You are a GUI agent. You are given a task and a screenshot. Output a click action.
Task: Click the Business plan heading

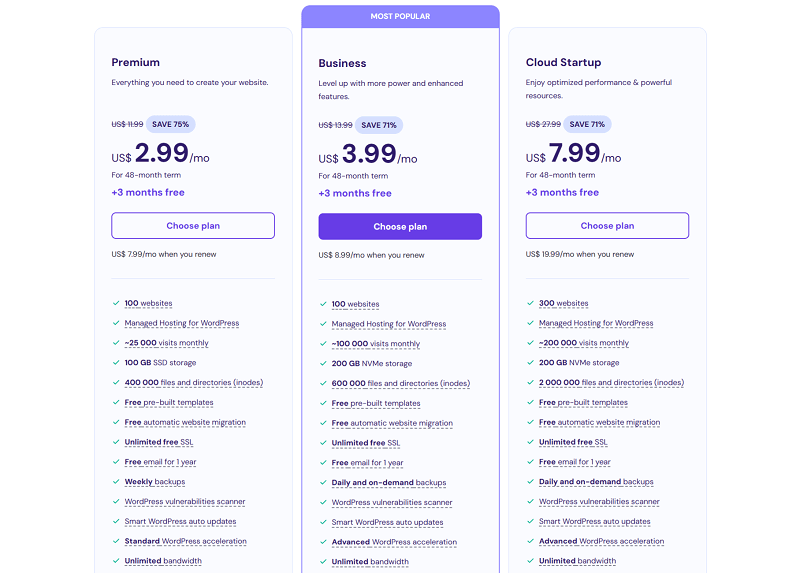pyautogui.click(x=342, y=63)
